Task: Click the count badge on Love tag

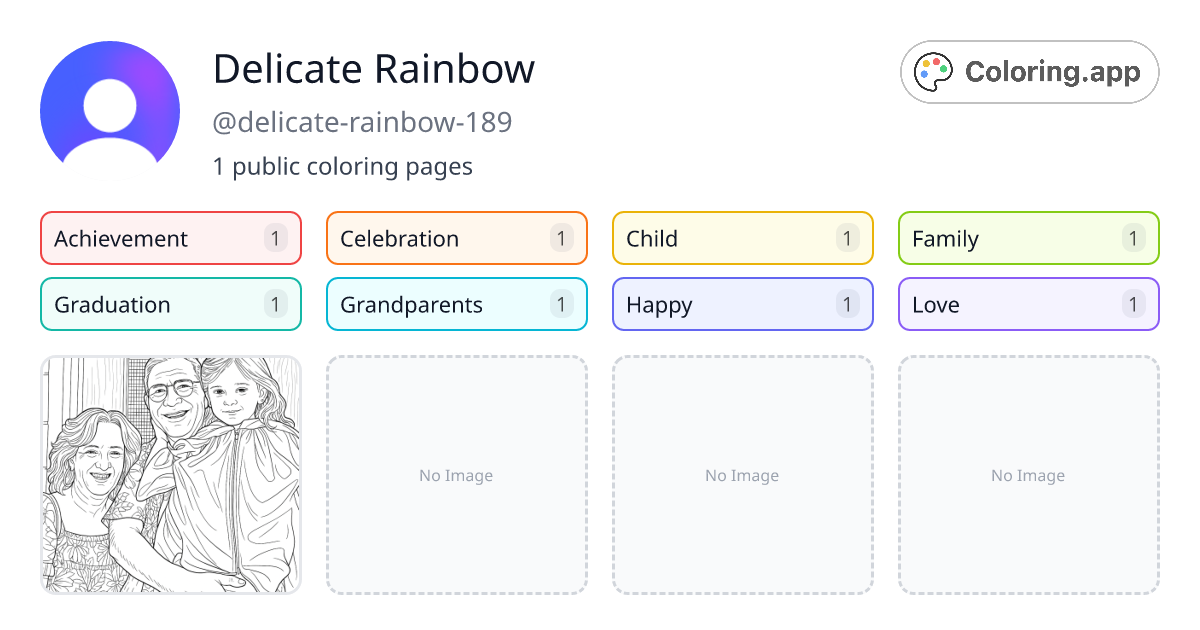Action: [1132, 304]
